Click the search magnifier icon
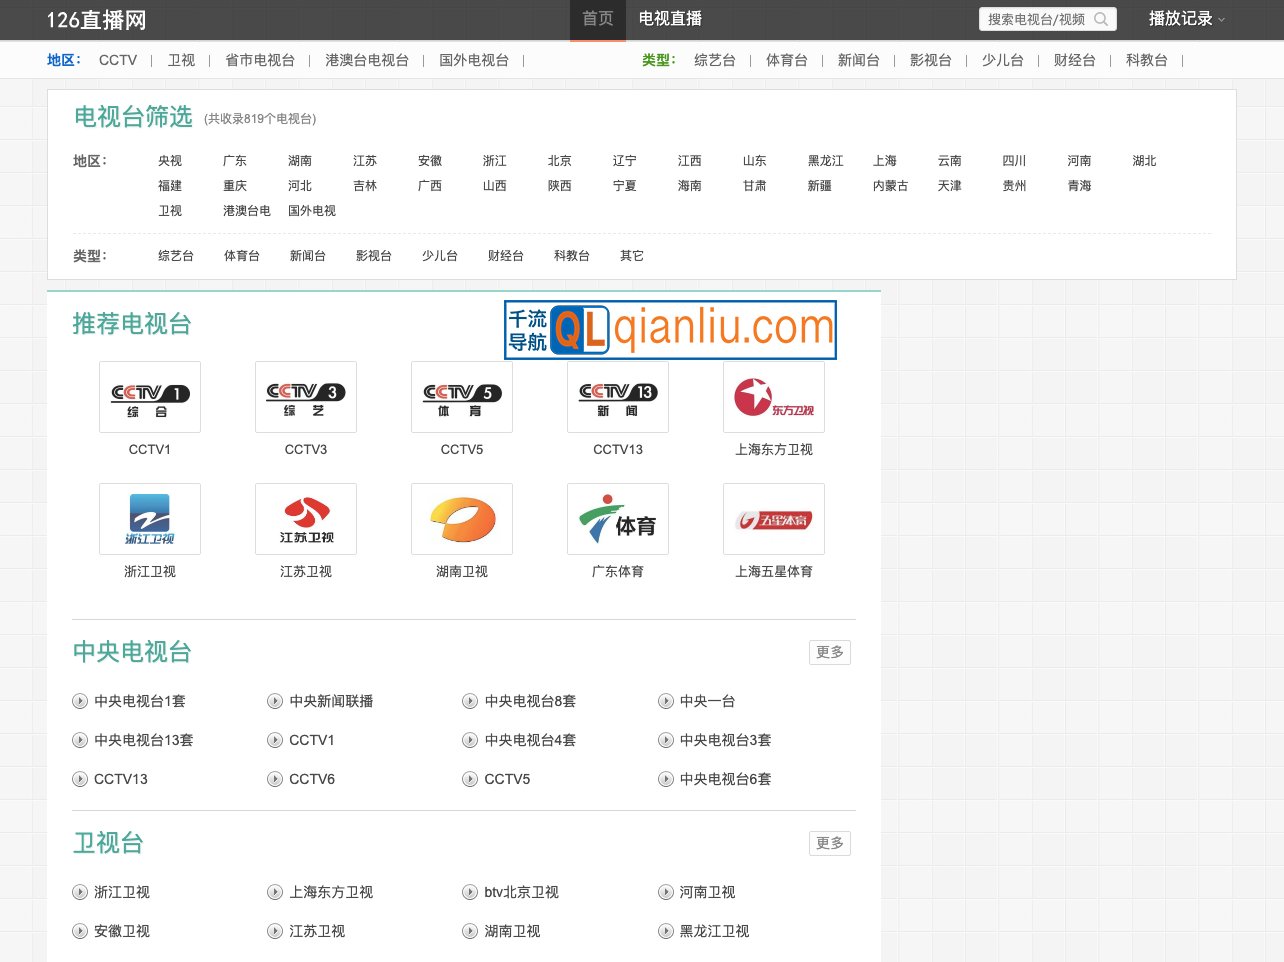1284x962 pixels. tap(1100, 18)
